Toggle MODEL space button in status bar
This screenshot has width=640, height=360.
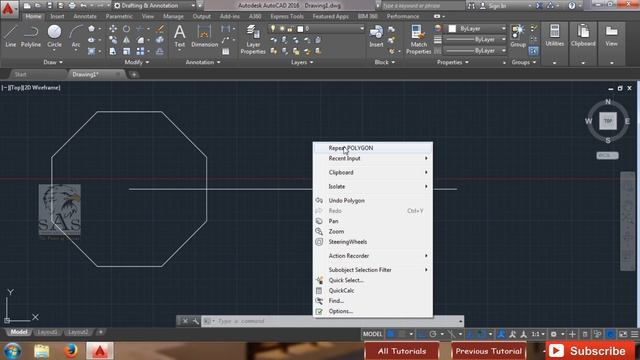click(x=372, y=334)
